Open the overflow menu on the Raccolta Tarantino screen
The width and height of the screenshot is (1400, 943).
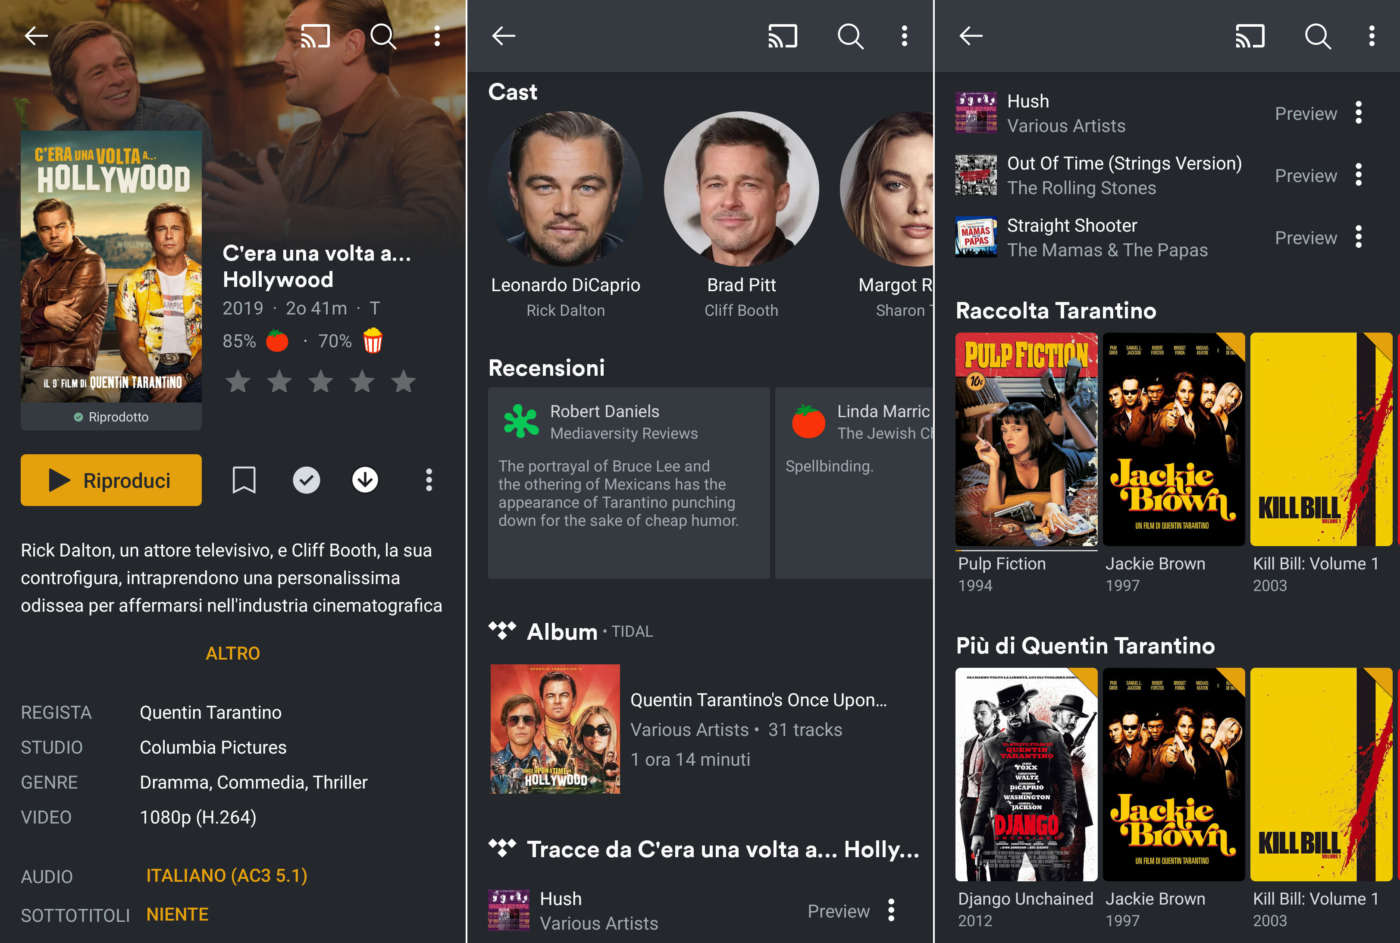(x=1371, y=37)
